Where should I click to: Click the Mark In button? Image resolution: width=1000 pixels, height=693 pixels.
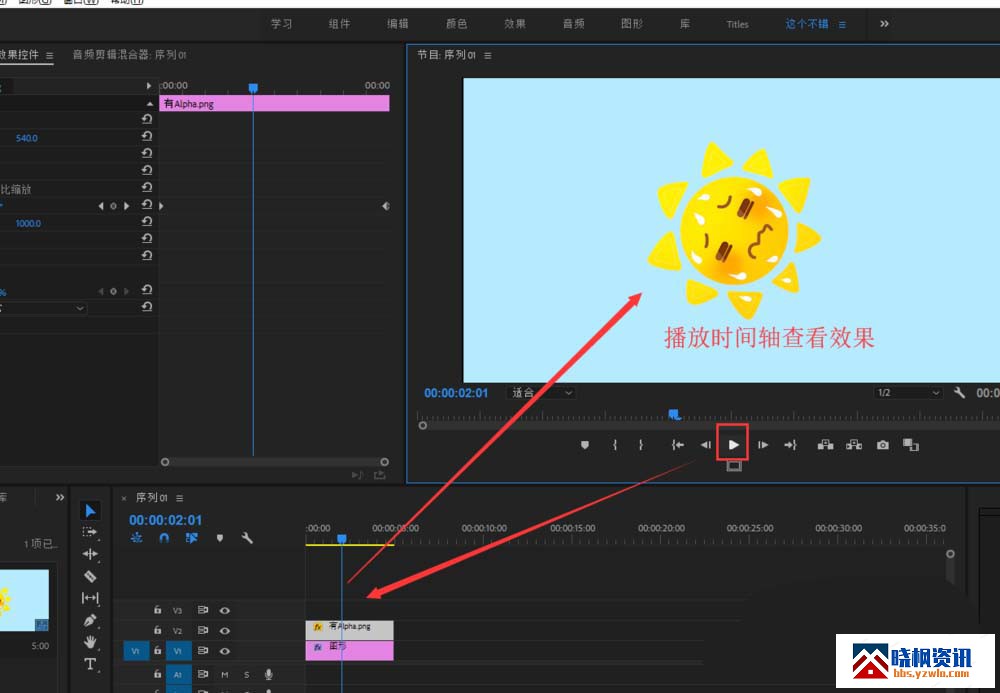pos(615,445)
